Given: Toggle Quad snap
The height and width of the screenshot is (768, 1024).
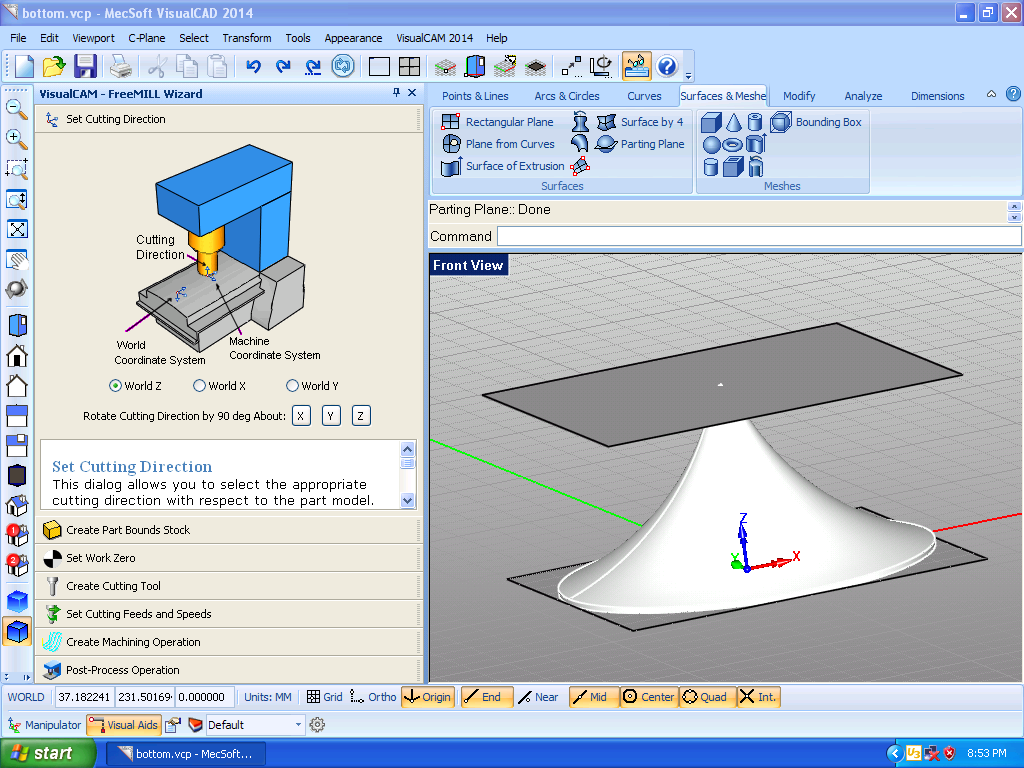Looking at the screenshot, I should (706, 697).
